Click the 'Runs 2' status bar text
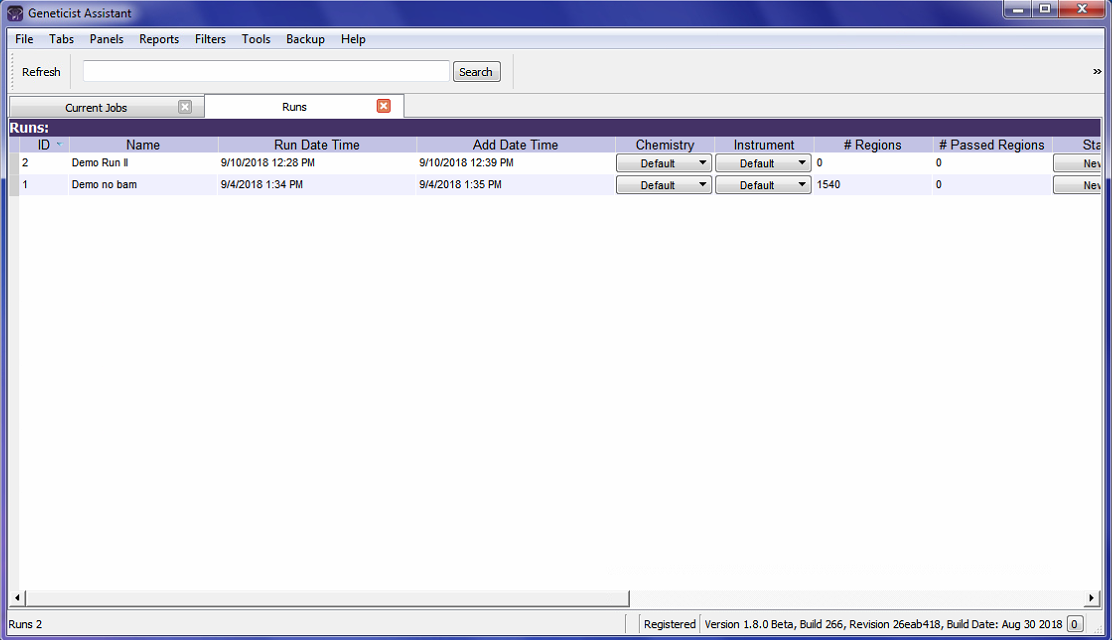Screen dimensions: 1112x640 [x=26, y=624]
